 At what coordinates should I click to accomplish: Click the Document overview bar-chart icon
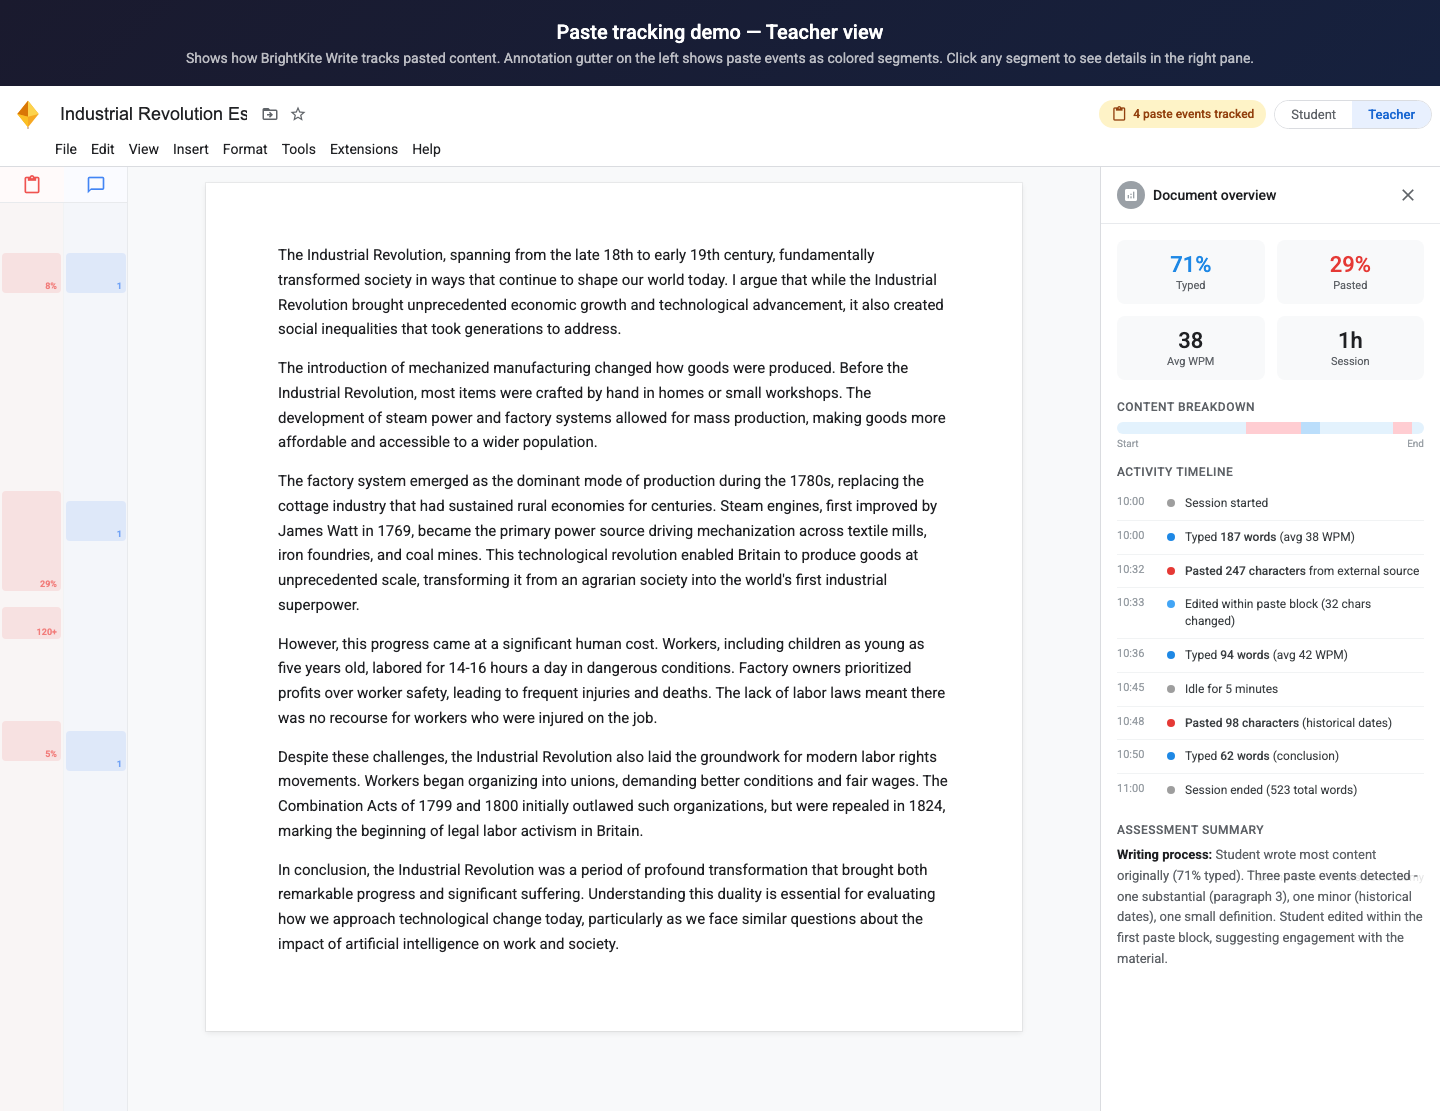click(1130, 195)
